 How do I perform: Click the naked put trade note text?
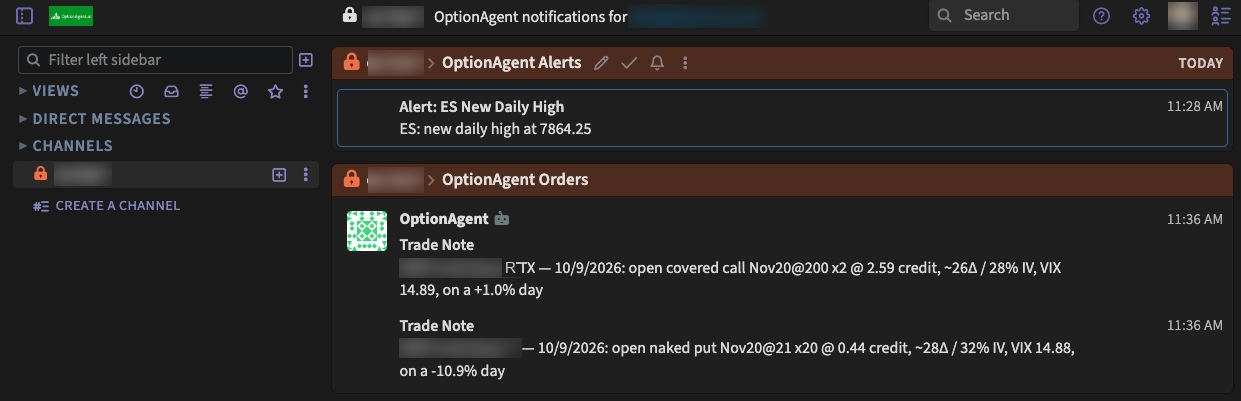point(737,359)
